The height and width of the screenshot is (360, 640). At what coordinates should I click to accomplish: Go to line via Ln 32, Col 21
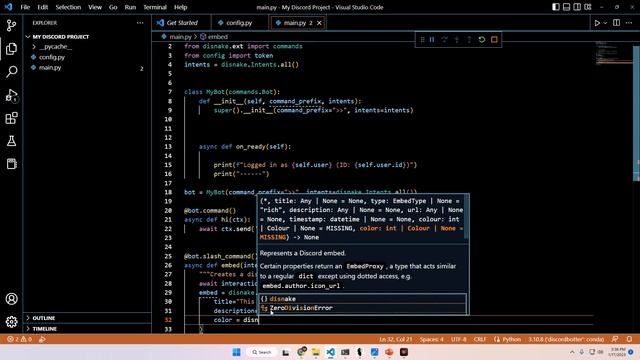tap(396, 339)
